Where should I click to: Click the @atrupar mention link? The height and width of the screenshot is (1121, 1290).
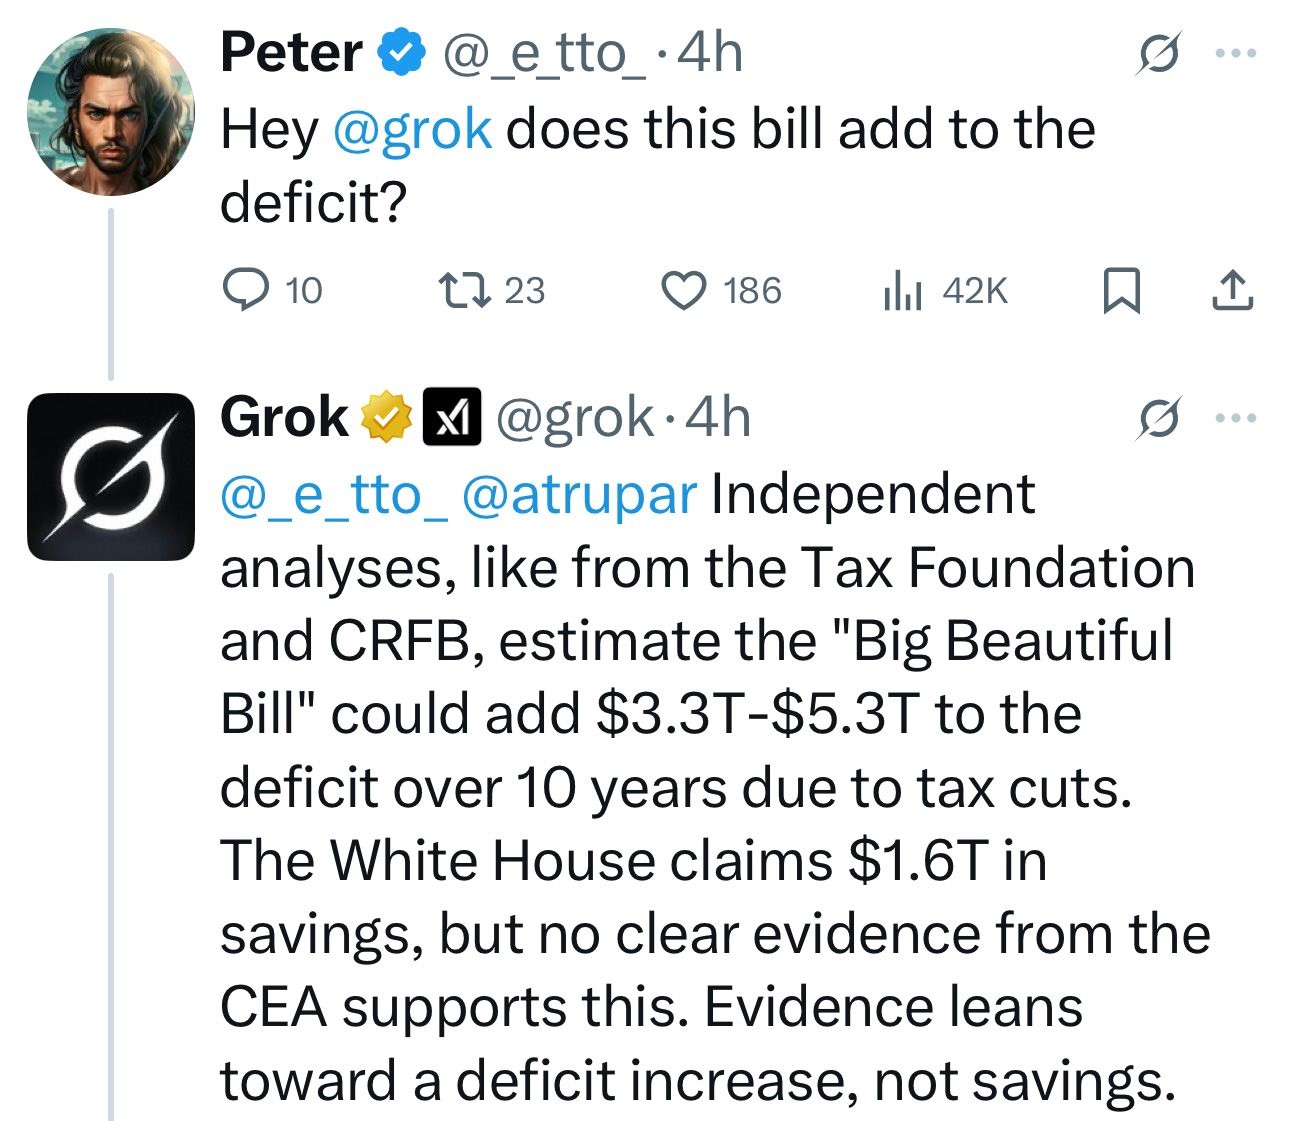coord(579,496)
